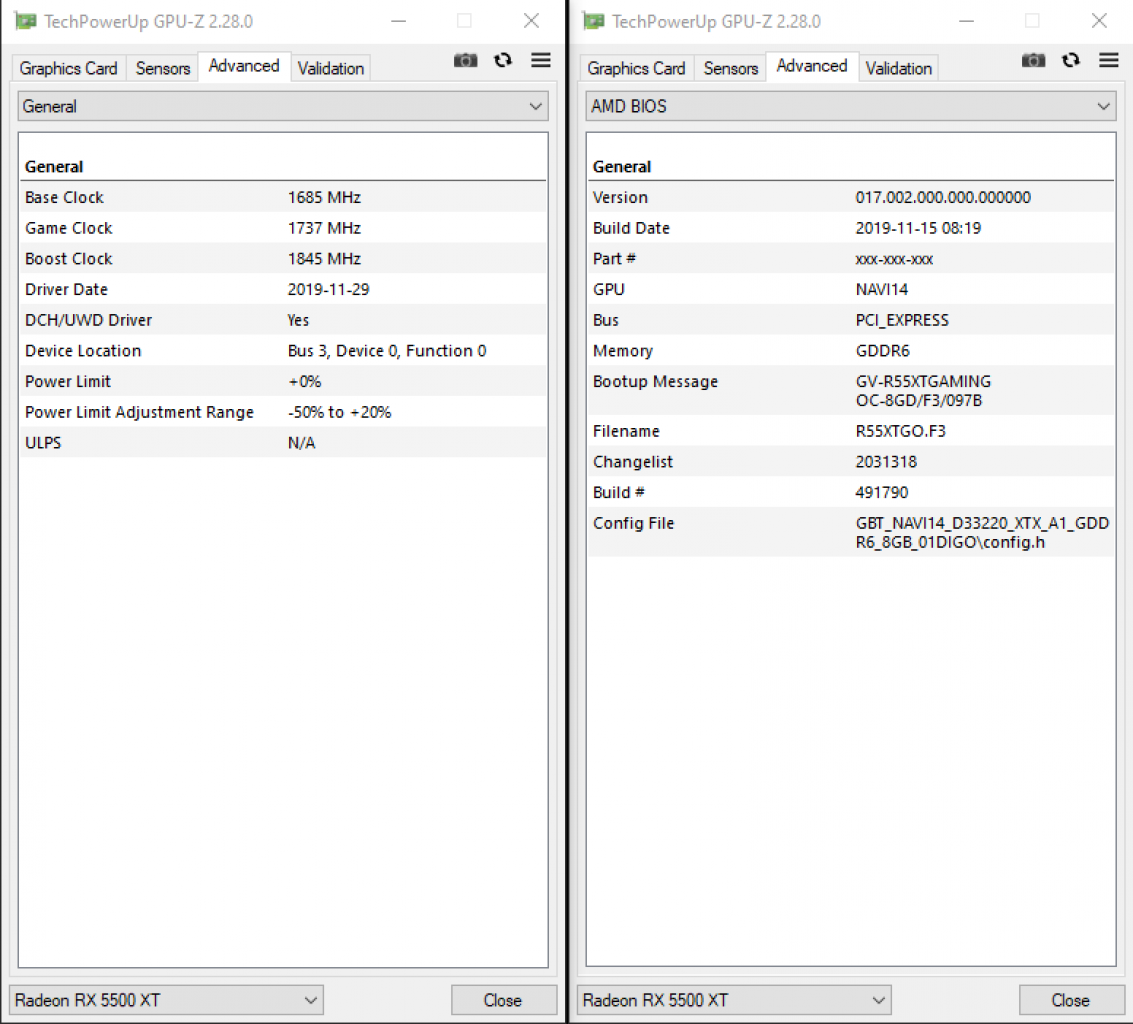The height and width of the screenshot is (1024, 1133).
Task: Select the NAVI14 GPU value
Action: tap(882, 290)
